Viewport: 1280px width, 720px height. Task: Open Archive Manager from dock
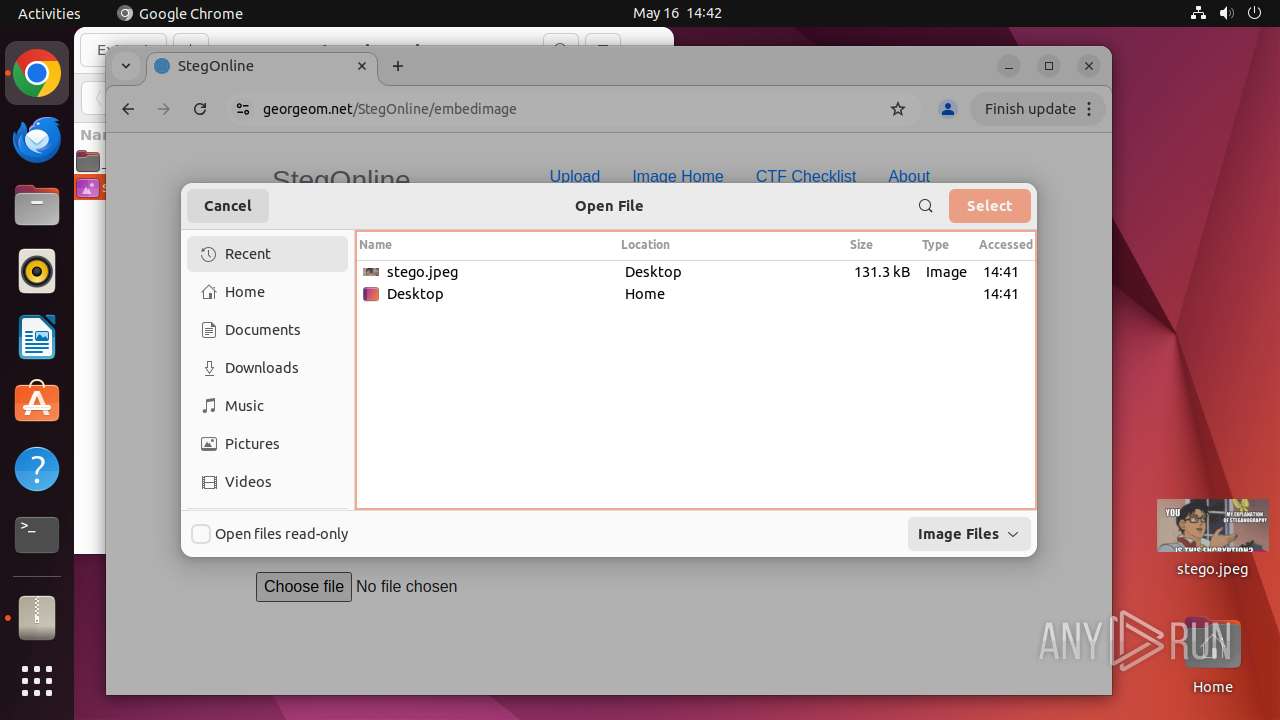[x=37, y=618]
